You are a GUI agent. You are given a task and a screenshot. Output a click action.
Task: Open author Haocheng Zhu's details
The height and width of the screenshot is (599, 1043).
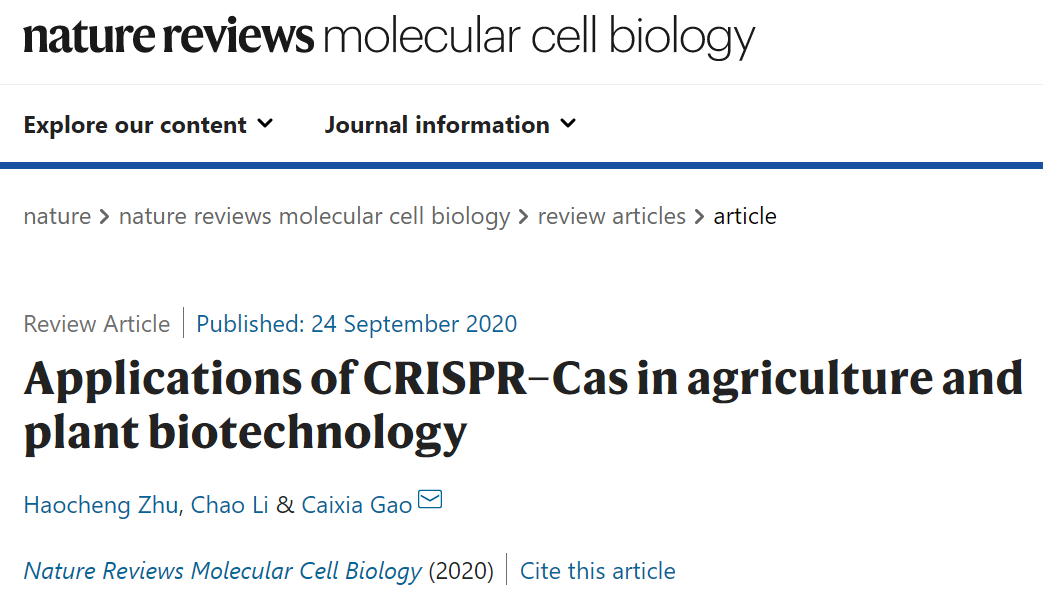pyautogui.click(x=101, y=505)
